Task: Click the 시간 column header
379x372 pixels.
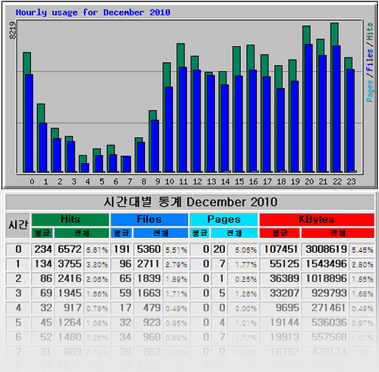Action: click(x=18, y=225)
